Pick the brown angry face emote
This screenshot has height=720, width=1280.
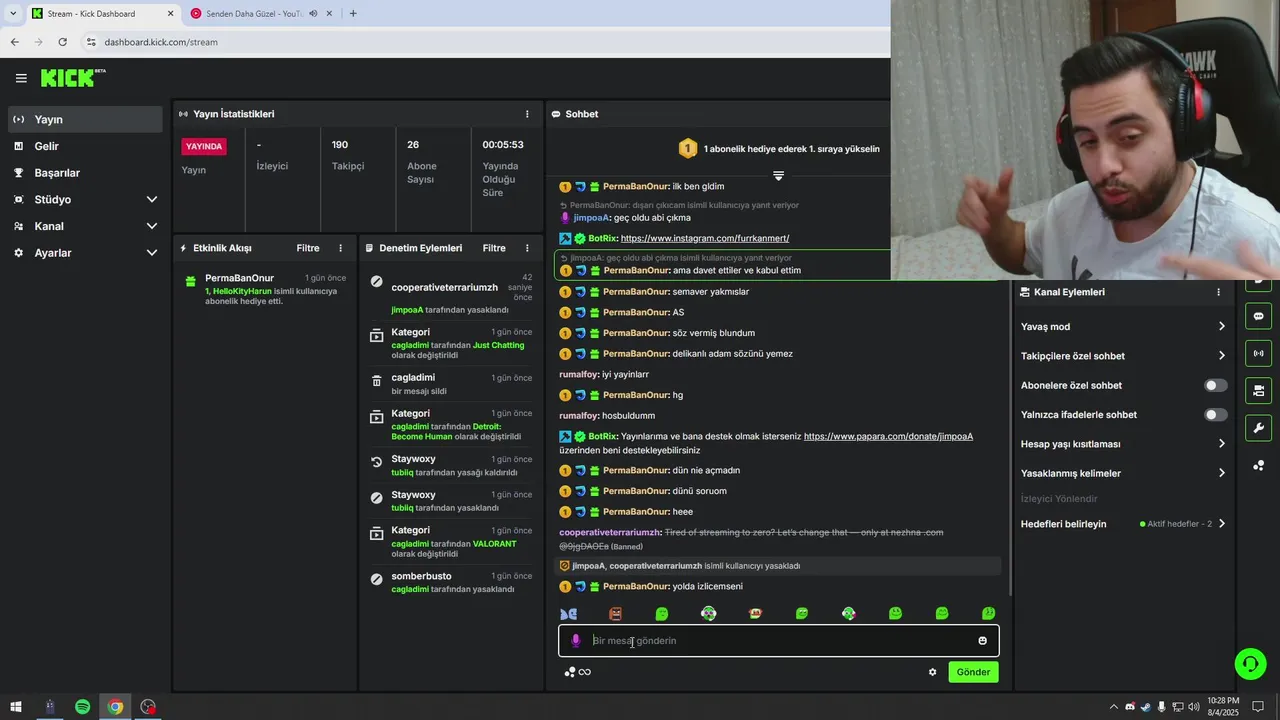pos(615,614)
